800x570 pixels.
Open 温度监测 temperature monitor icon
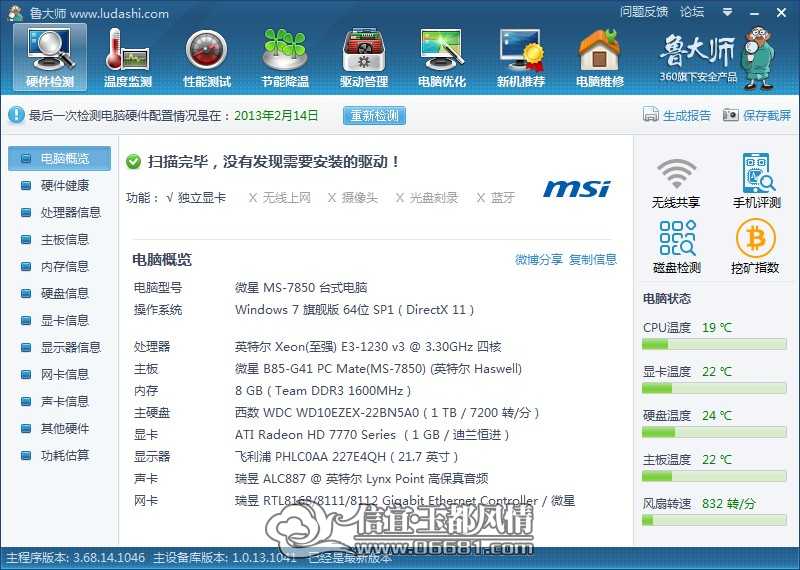(128, 57)
